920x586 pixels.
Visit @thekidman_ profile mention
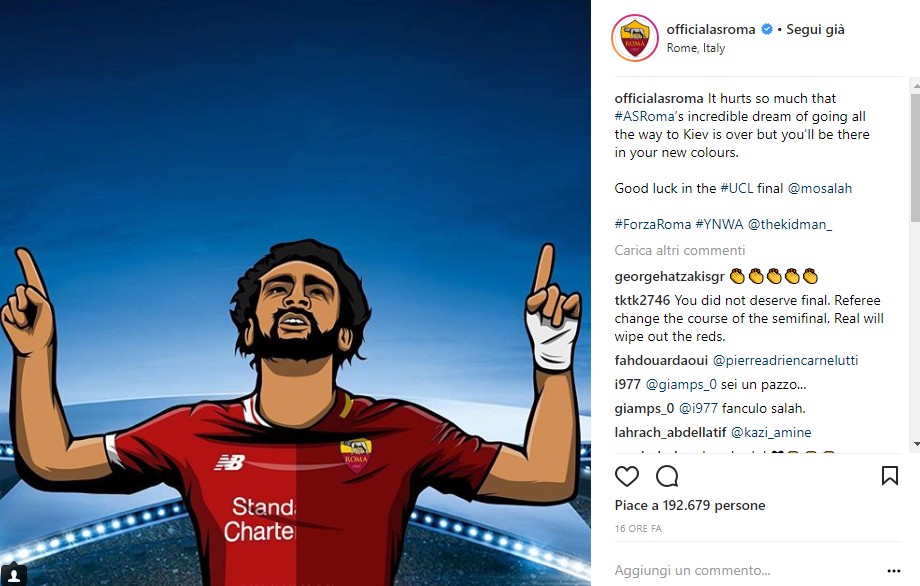click(790, 224)
